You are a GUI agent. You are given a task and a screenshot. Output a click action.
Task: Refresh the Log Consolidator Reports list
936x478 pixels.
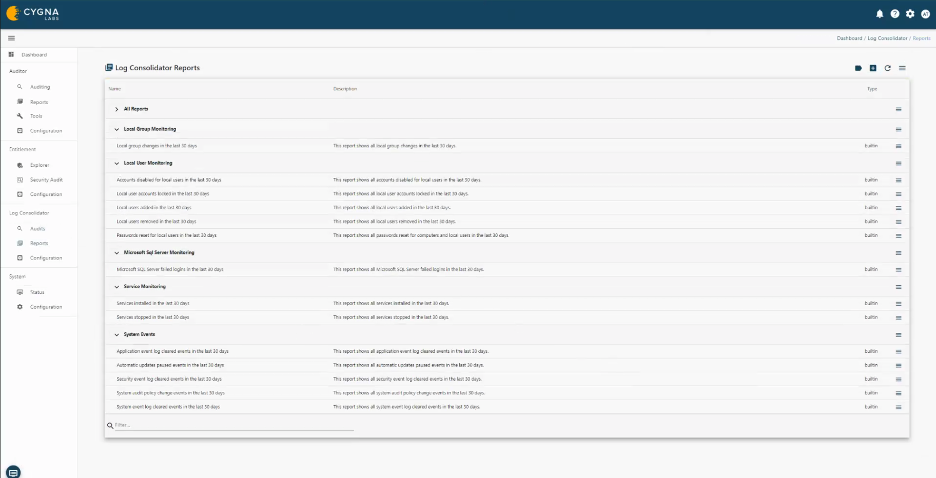pyautogui.click(x=888, y=68)
